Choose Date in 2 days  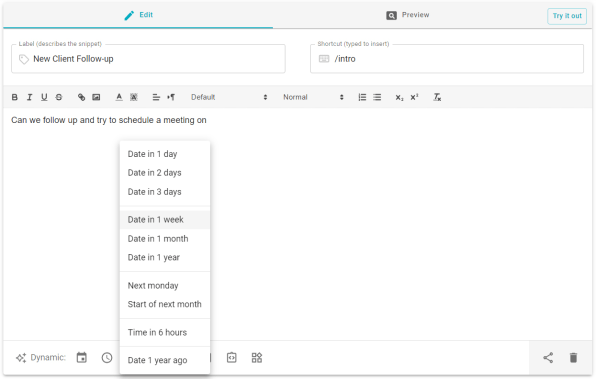(x=165, y=173)
